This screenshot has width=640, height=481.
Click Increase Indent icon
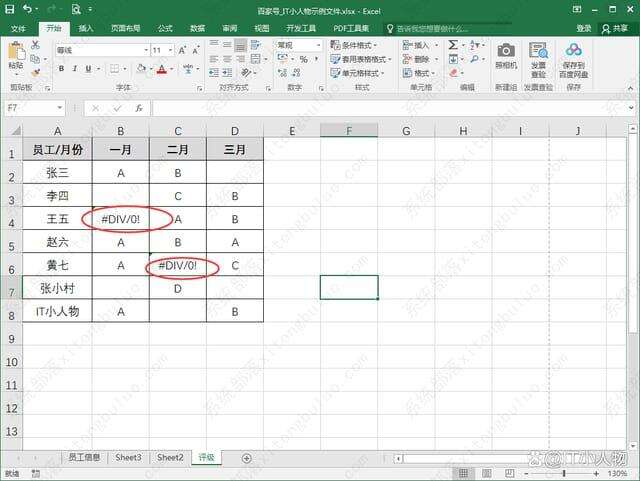click(227, 73)
